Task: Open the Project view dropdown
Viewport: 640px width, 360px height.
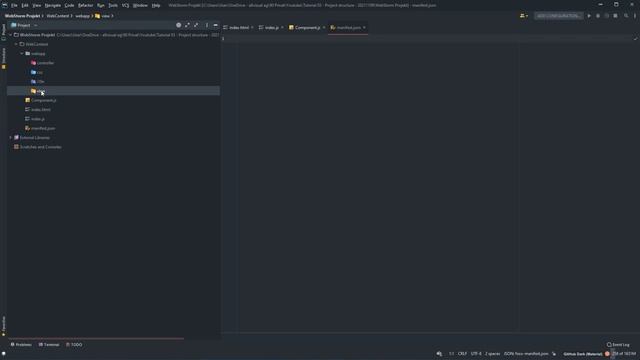Action: pos(24,25)
